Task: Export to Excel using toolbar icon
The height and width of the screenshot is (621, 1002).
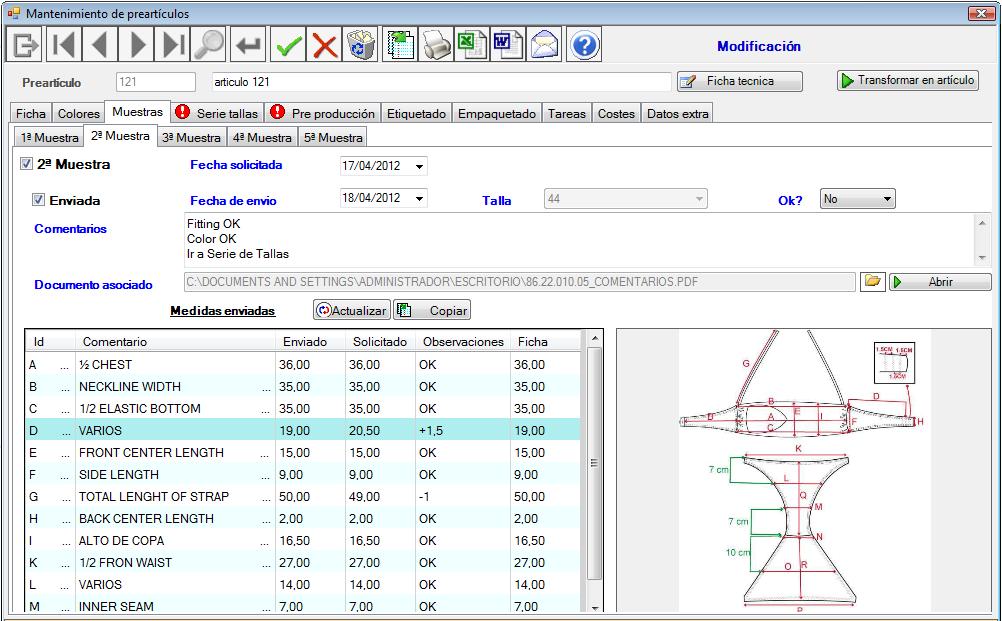Action: pos(471,46)
